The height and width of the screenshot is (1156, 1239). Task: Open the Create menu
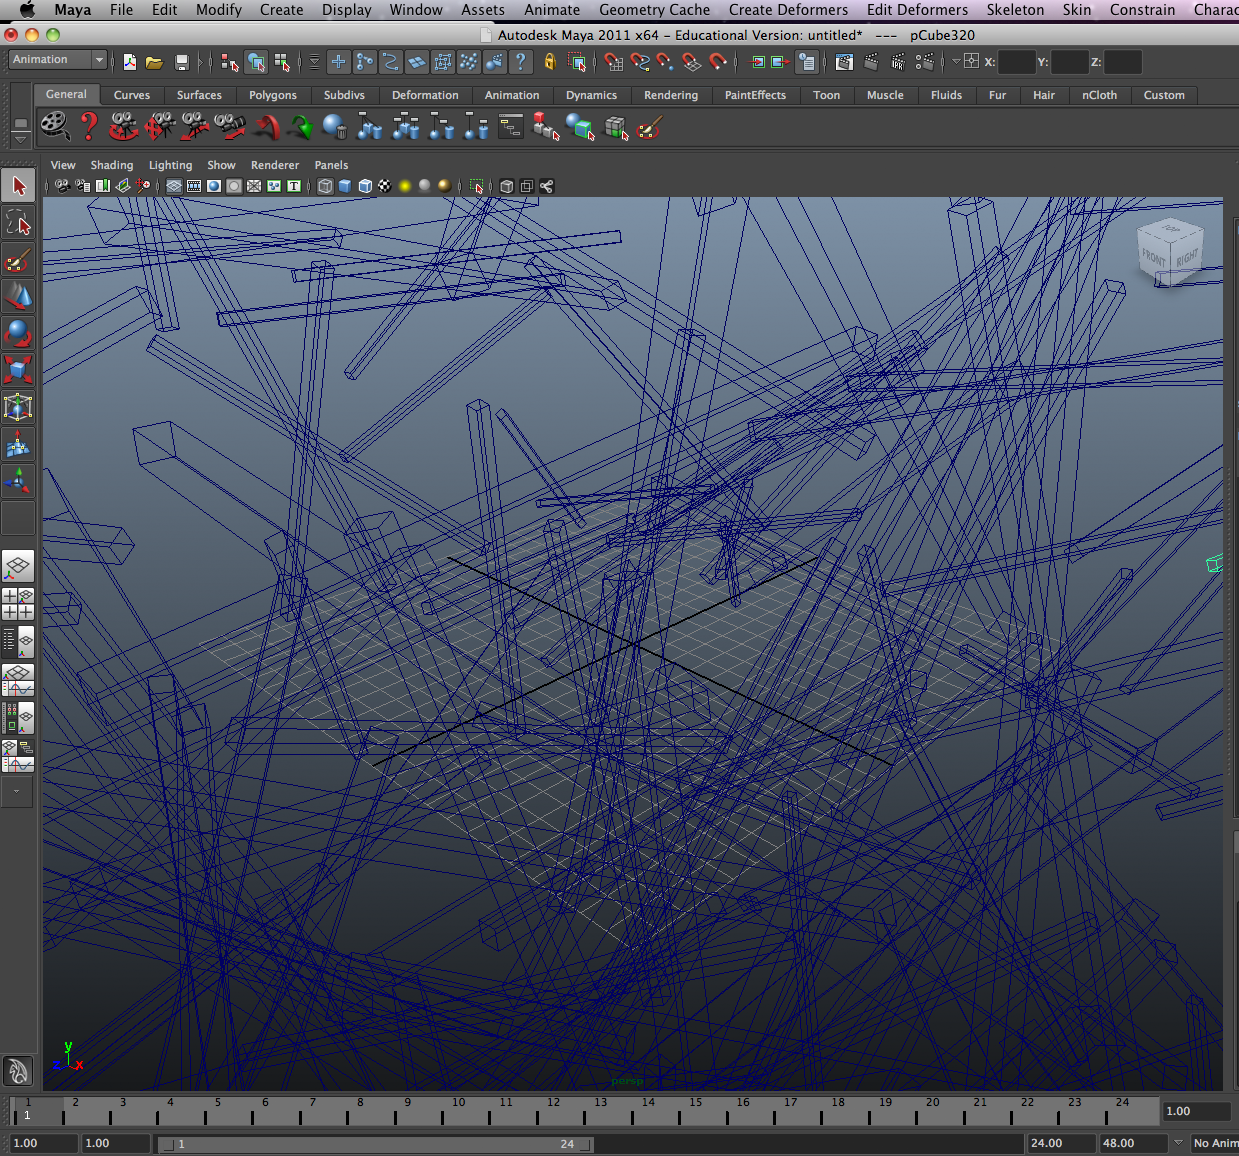click(x=281, y=10)
